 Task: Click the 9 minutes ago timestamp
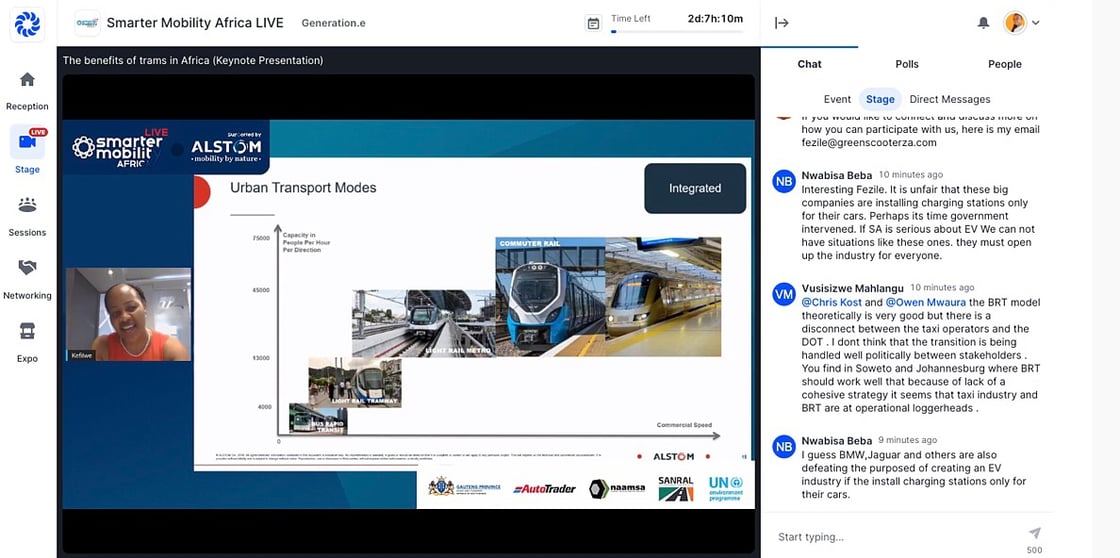pyautogui.click(x=907, y=441)
